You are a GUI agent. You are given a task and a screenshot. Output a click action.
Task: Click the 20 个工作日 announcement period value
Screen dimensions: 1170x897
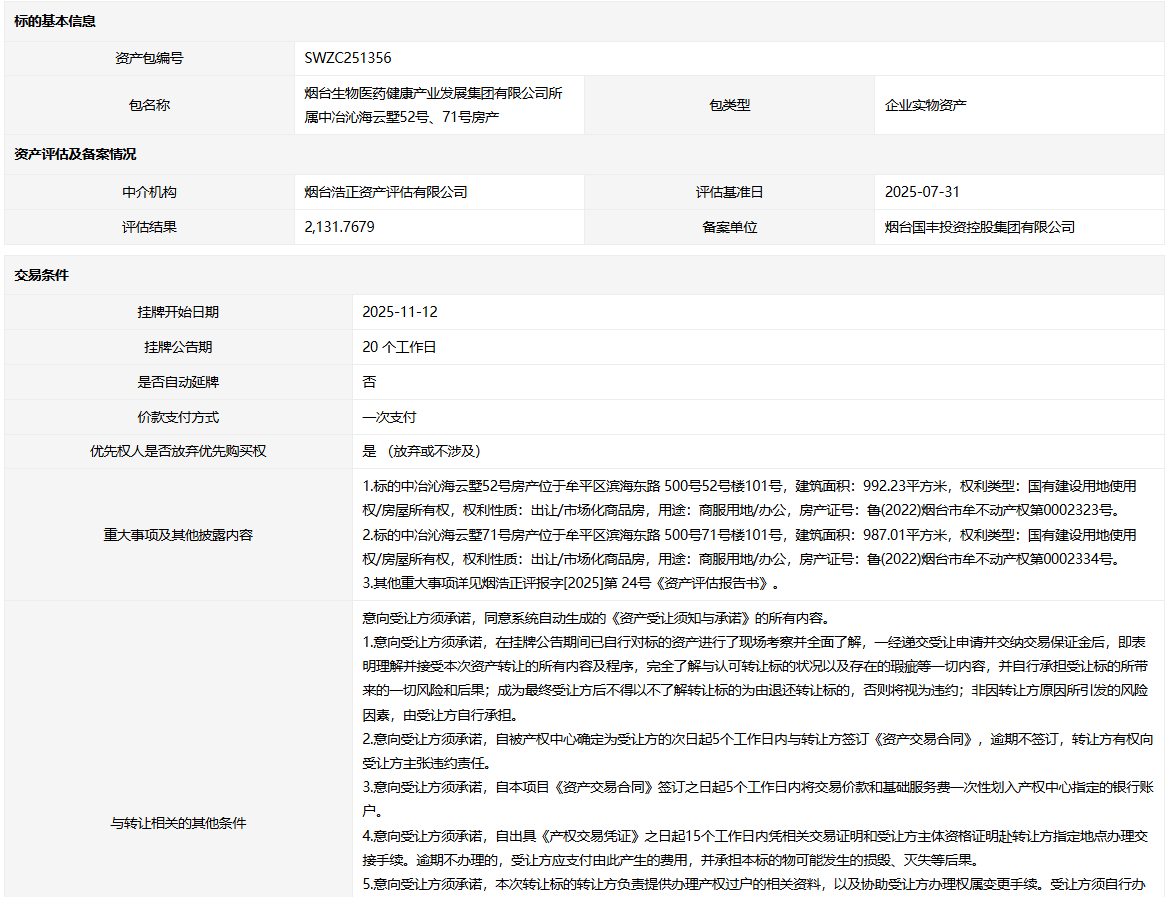click(399, 347)
